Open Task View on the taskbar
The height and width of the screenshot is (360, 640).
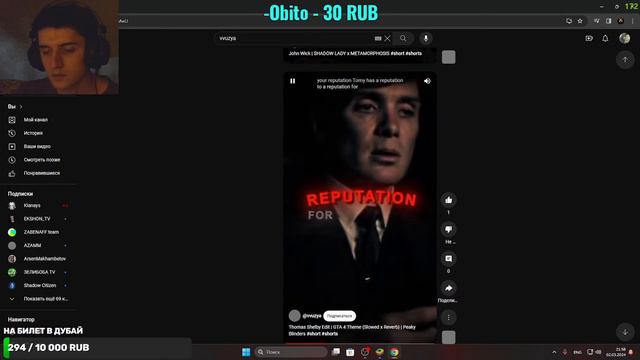[336, 352]
